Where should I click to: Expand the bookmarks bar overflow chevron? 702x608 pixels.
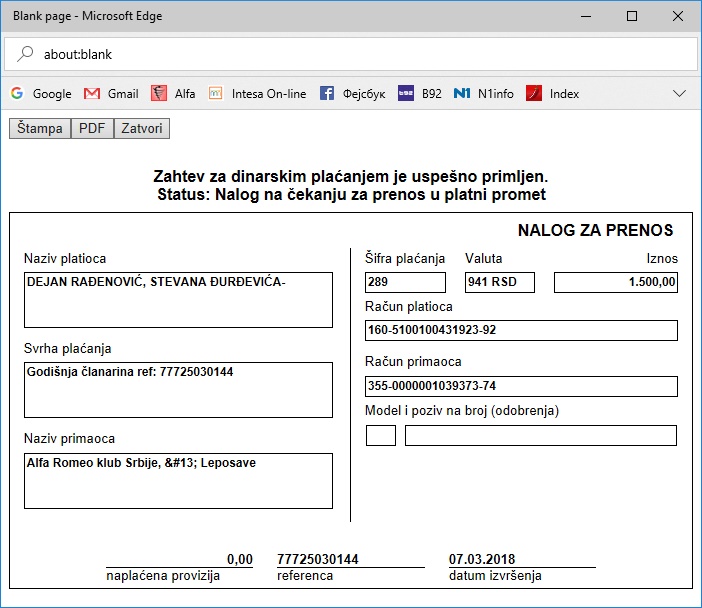pyautogui.click(x=679, y=93)
